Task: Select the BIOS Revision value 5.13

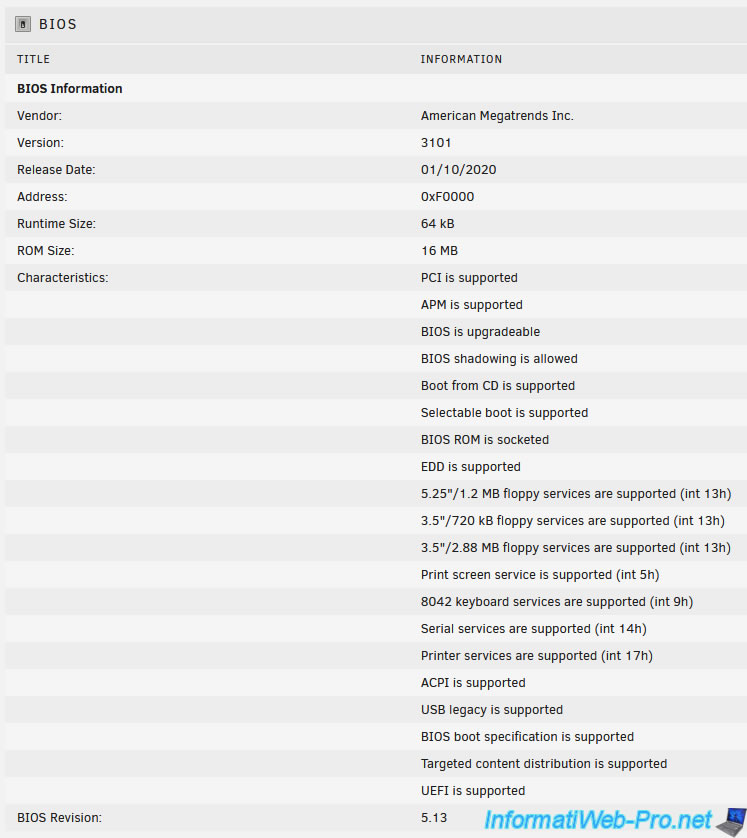Action: pyautogui.click(x=434, y=818)
